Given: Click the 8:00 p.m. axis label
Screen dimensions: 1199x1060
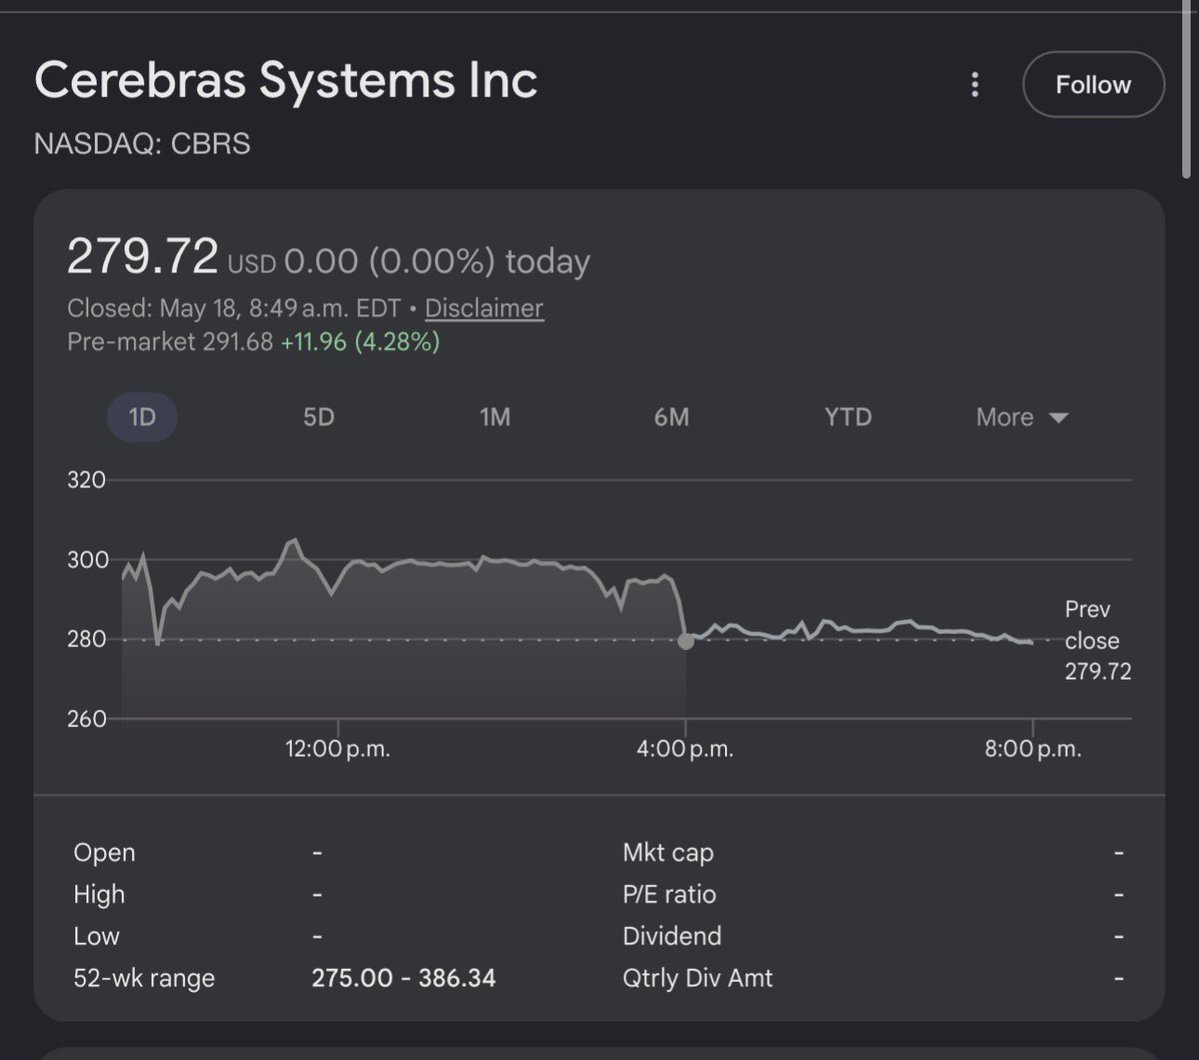Looking at the screenshot, I should 1032,749.
